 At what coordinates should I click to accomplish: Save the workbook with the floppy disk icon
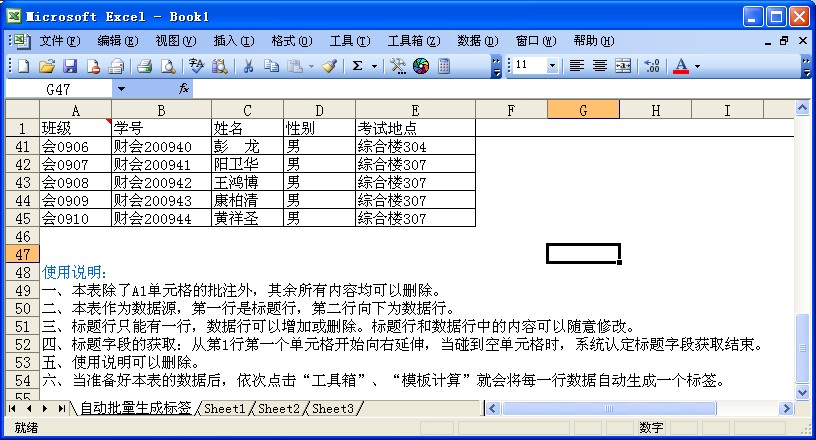coord(70,66)
